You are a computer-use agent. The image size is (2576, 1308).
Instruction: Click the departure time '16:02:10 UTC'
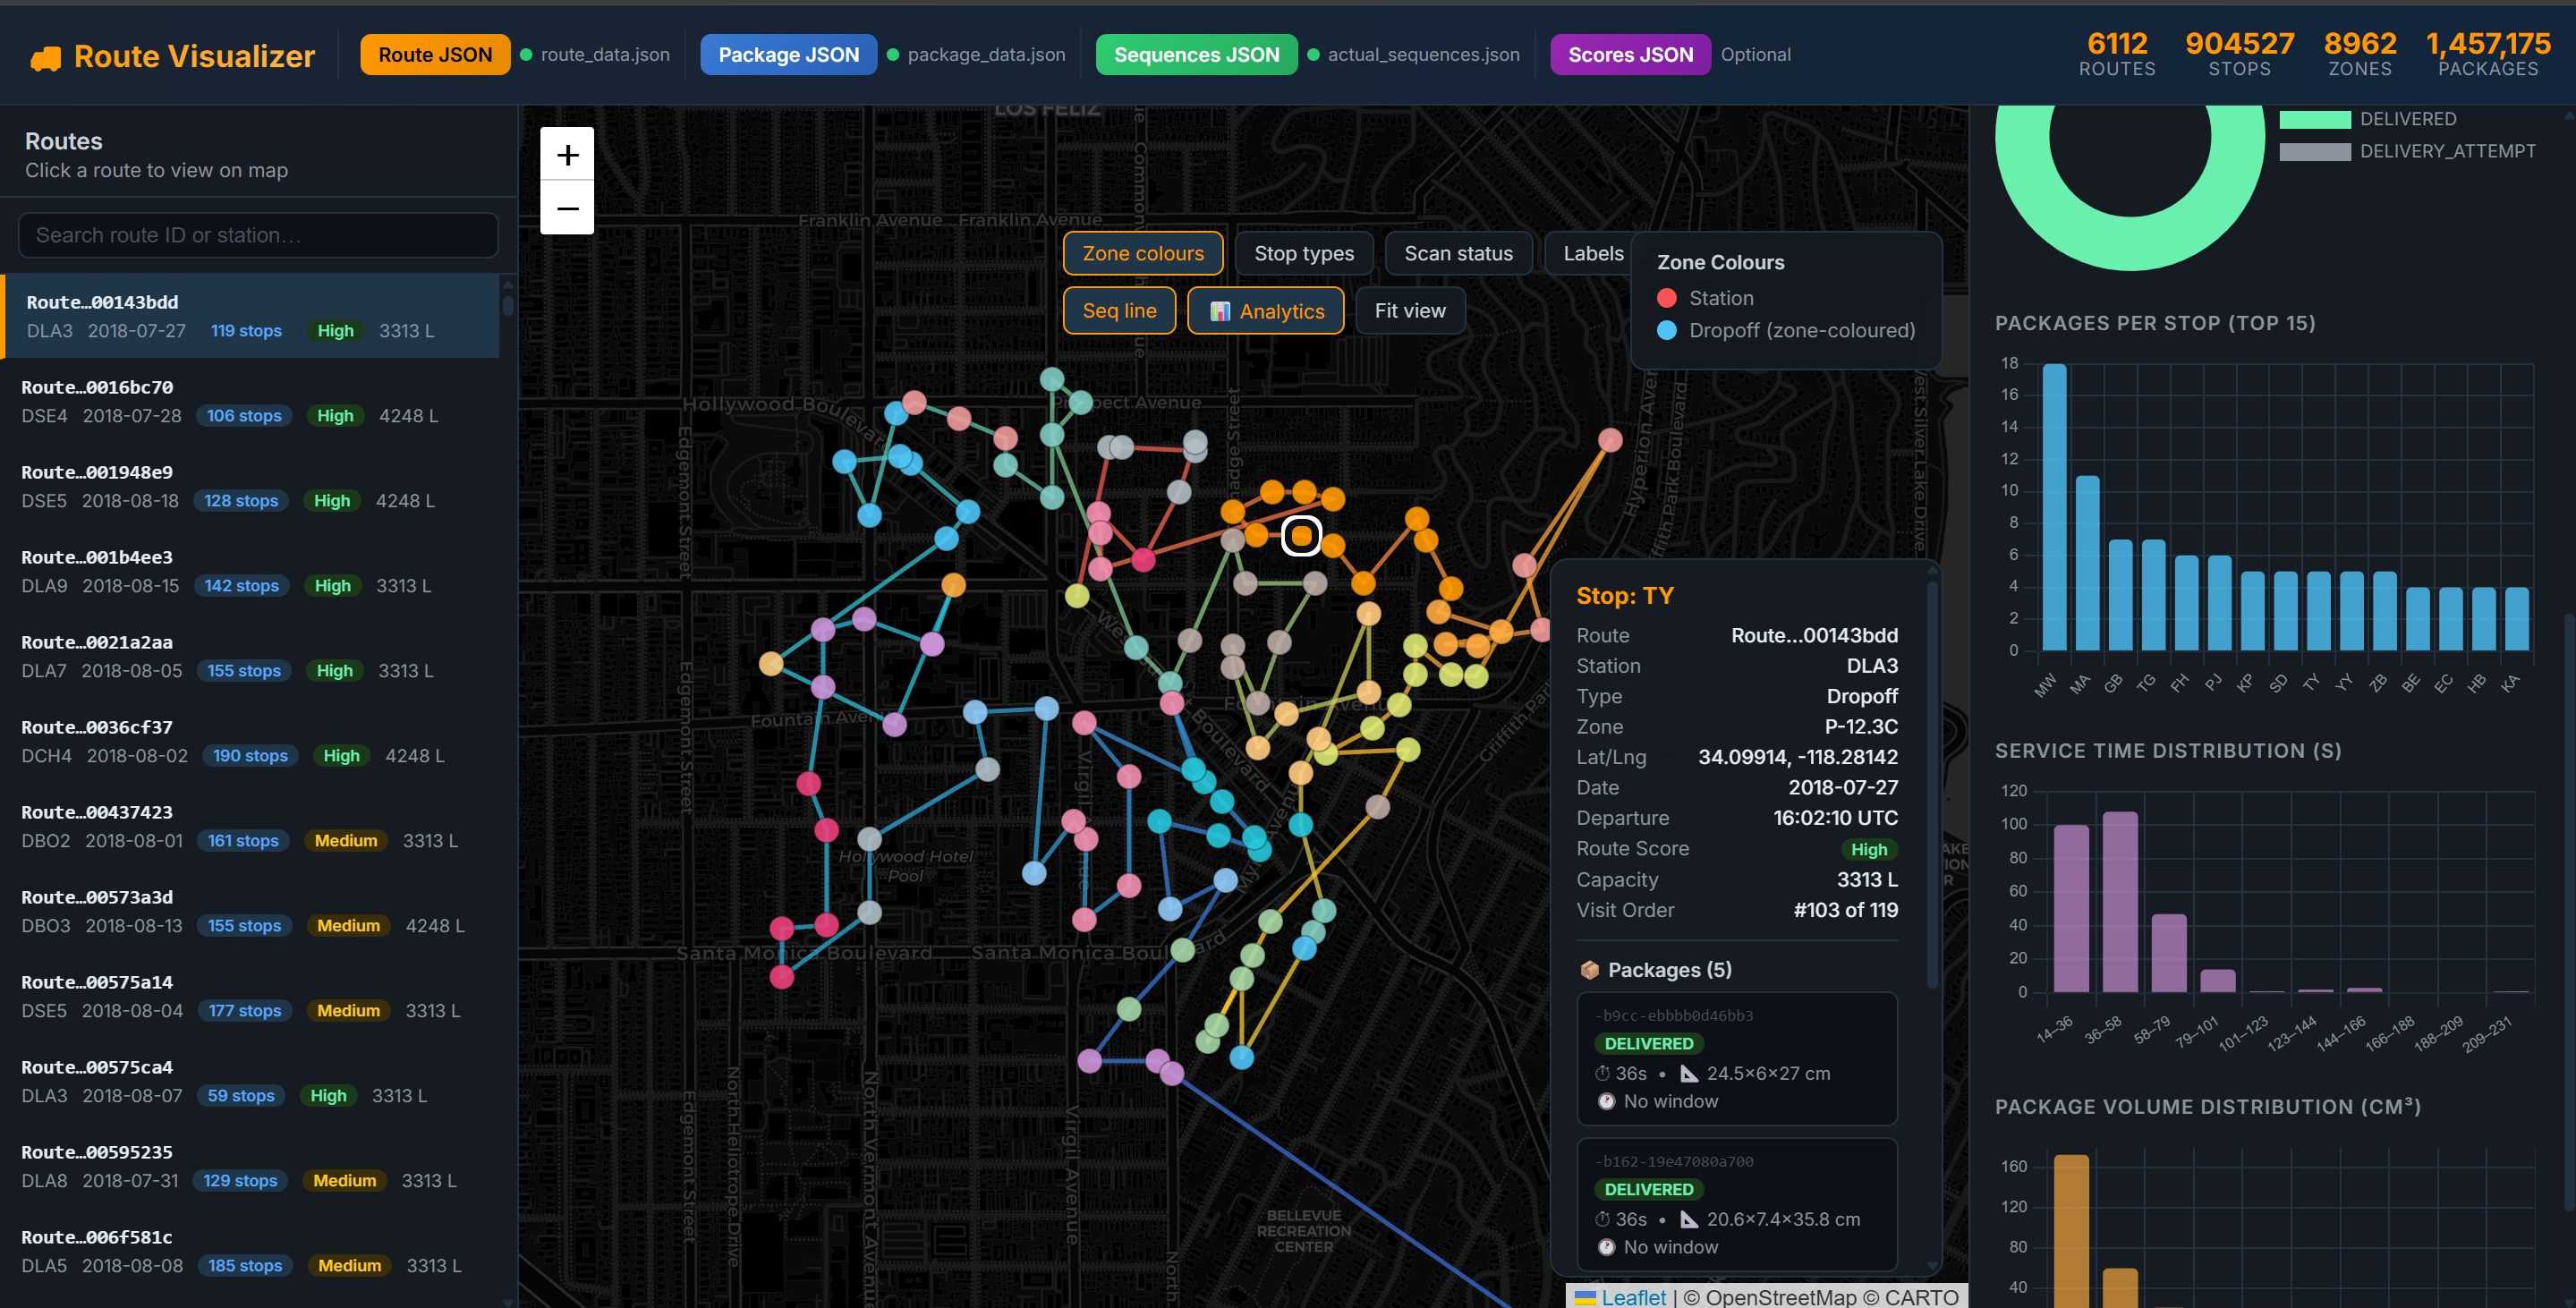point(1835,818)
